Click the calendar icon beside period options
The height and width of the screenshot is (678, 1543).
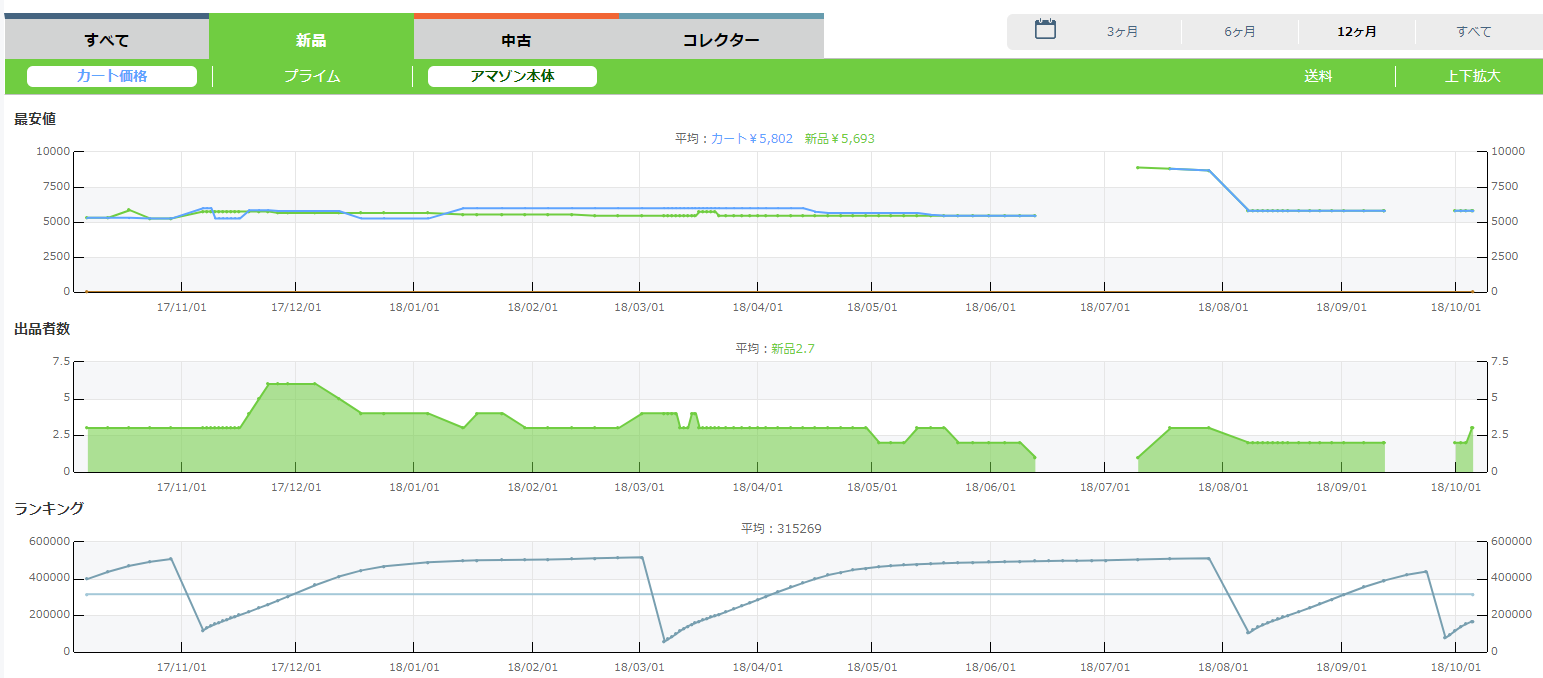[1045, 29]
